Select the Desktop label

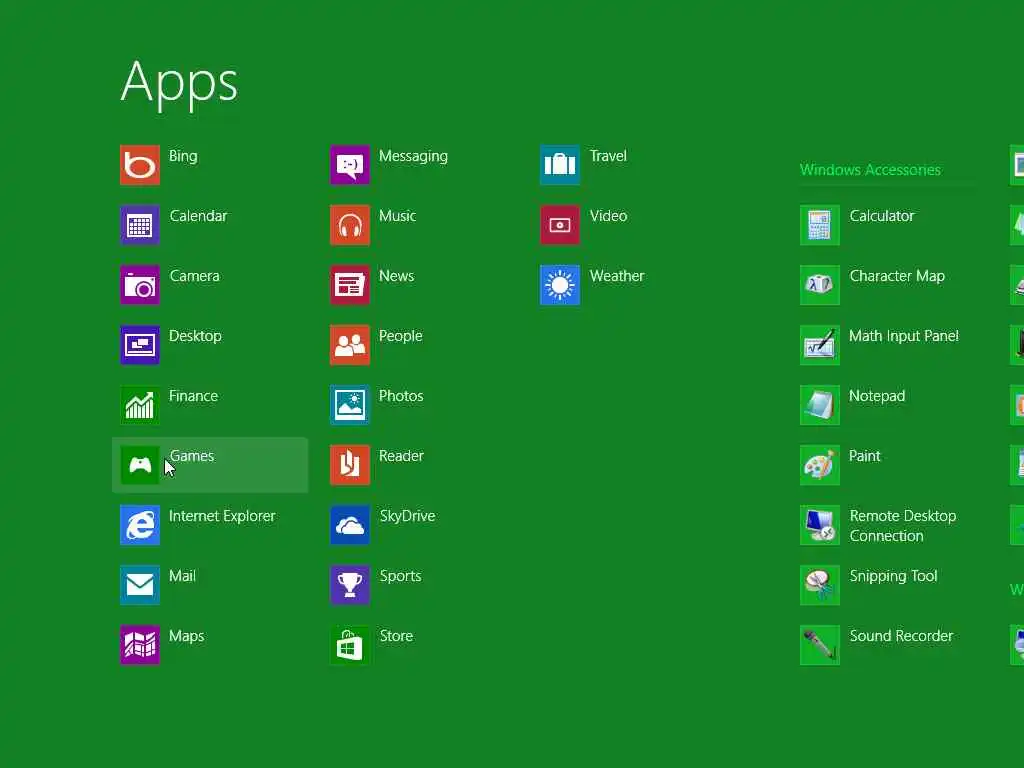tap(195, 336)
